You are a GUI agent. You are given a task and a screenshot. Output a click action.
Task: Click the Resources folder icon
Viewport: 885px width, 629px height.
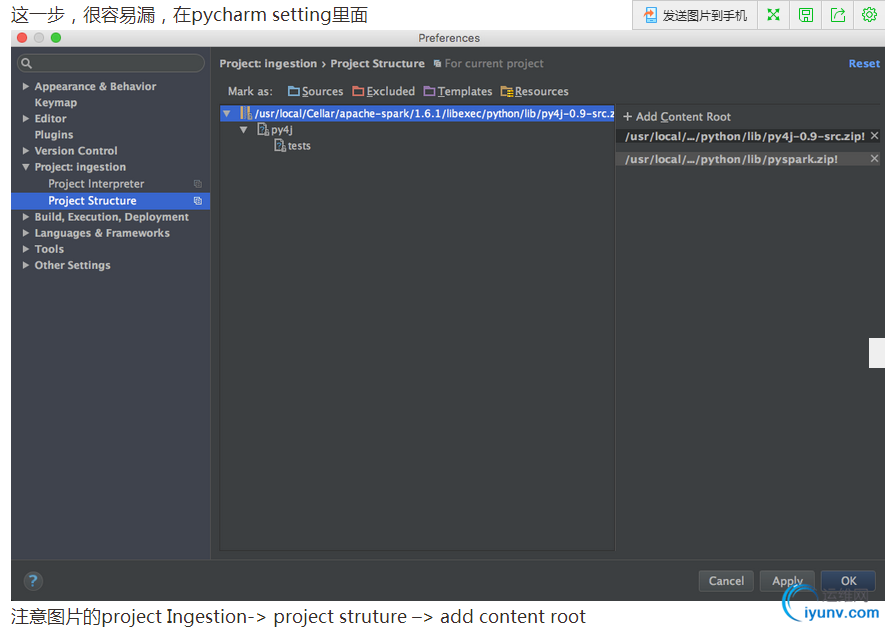point(507,91)
